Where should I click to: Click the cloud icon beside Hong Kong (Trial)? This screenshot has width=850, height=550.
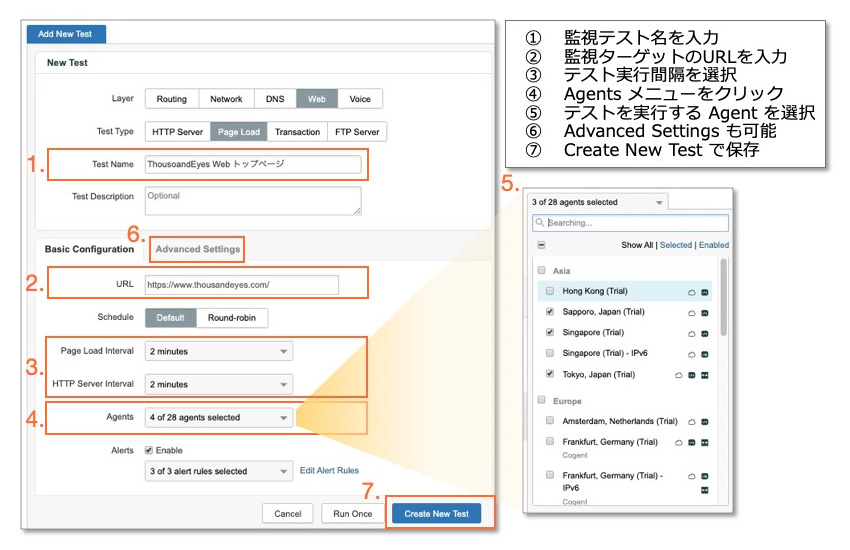click(x=690, y=291)
